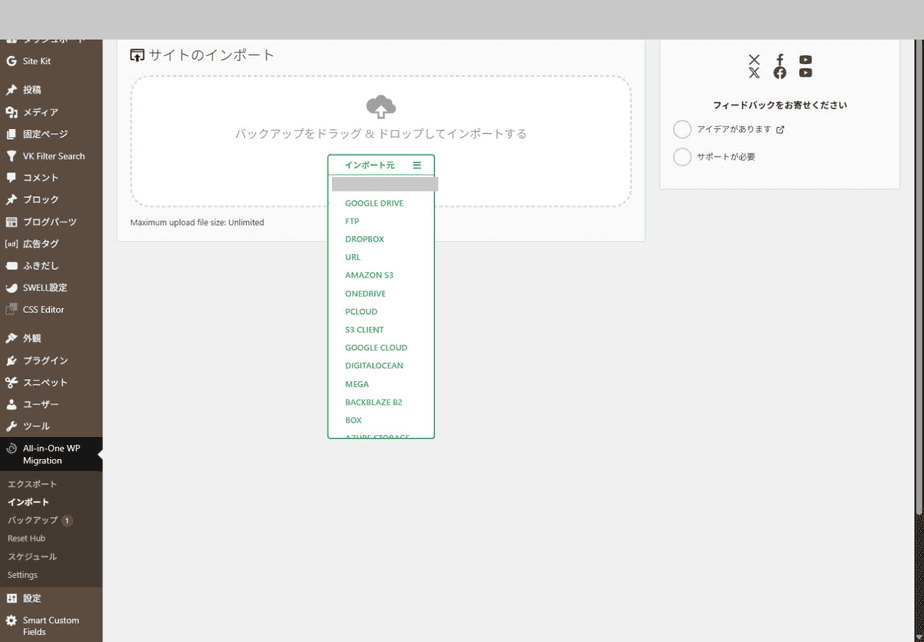Click the All-in-One WP Migration icon
The image size is (924, 642).
point(11,449)
